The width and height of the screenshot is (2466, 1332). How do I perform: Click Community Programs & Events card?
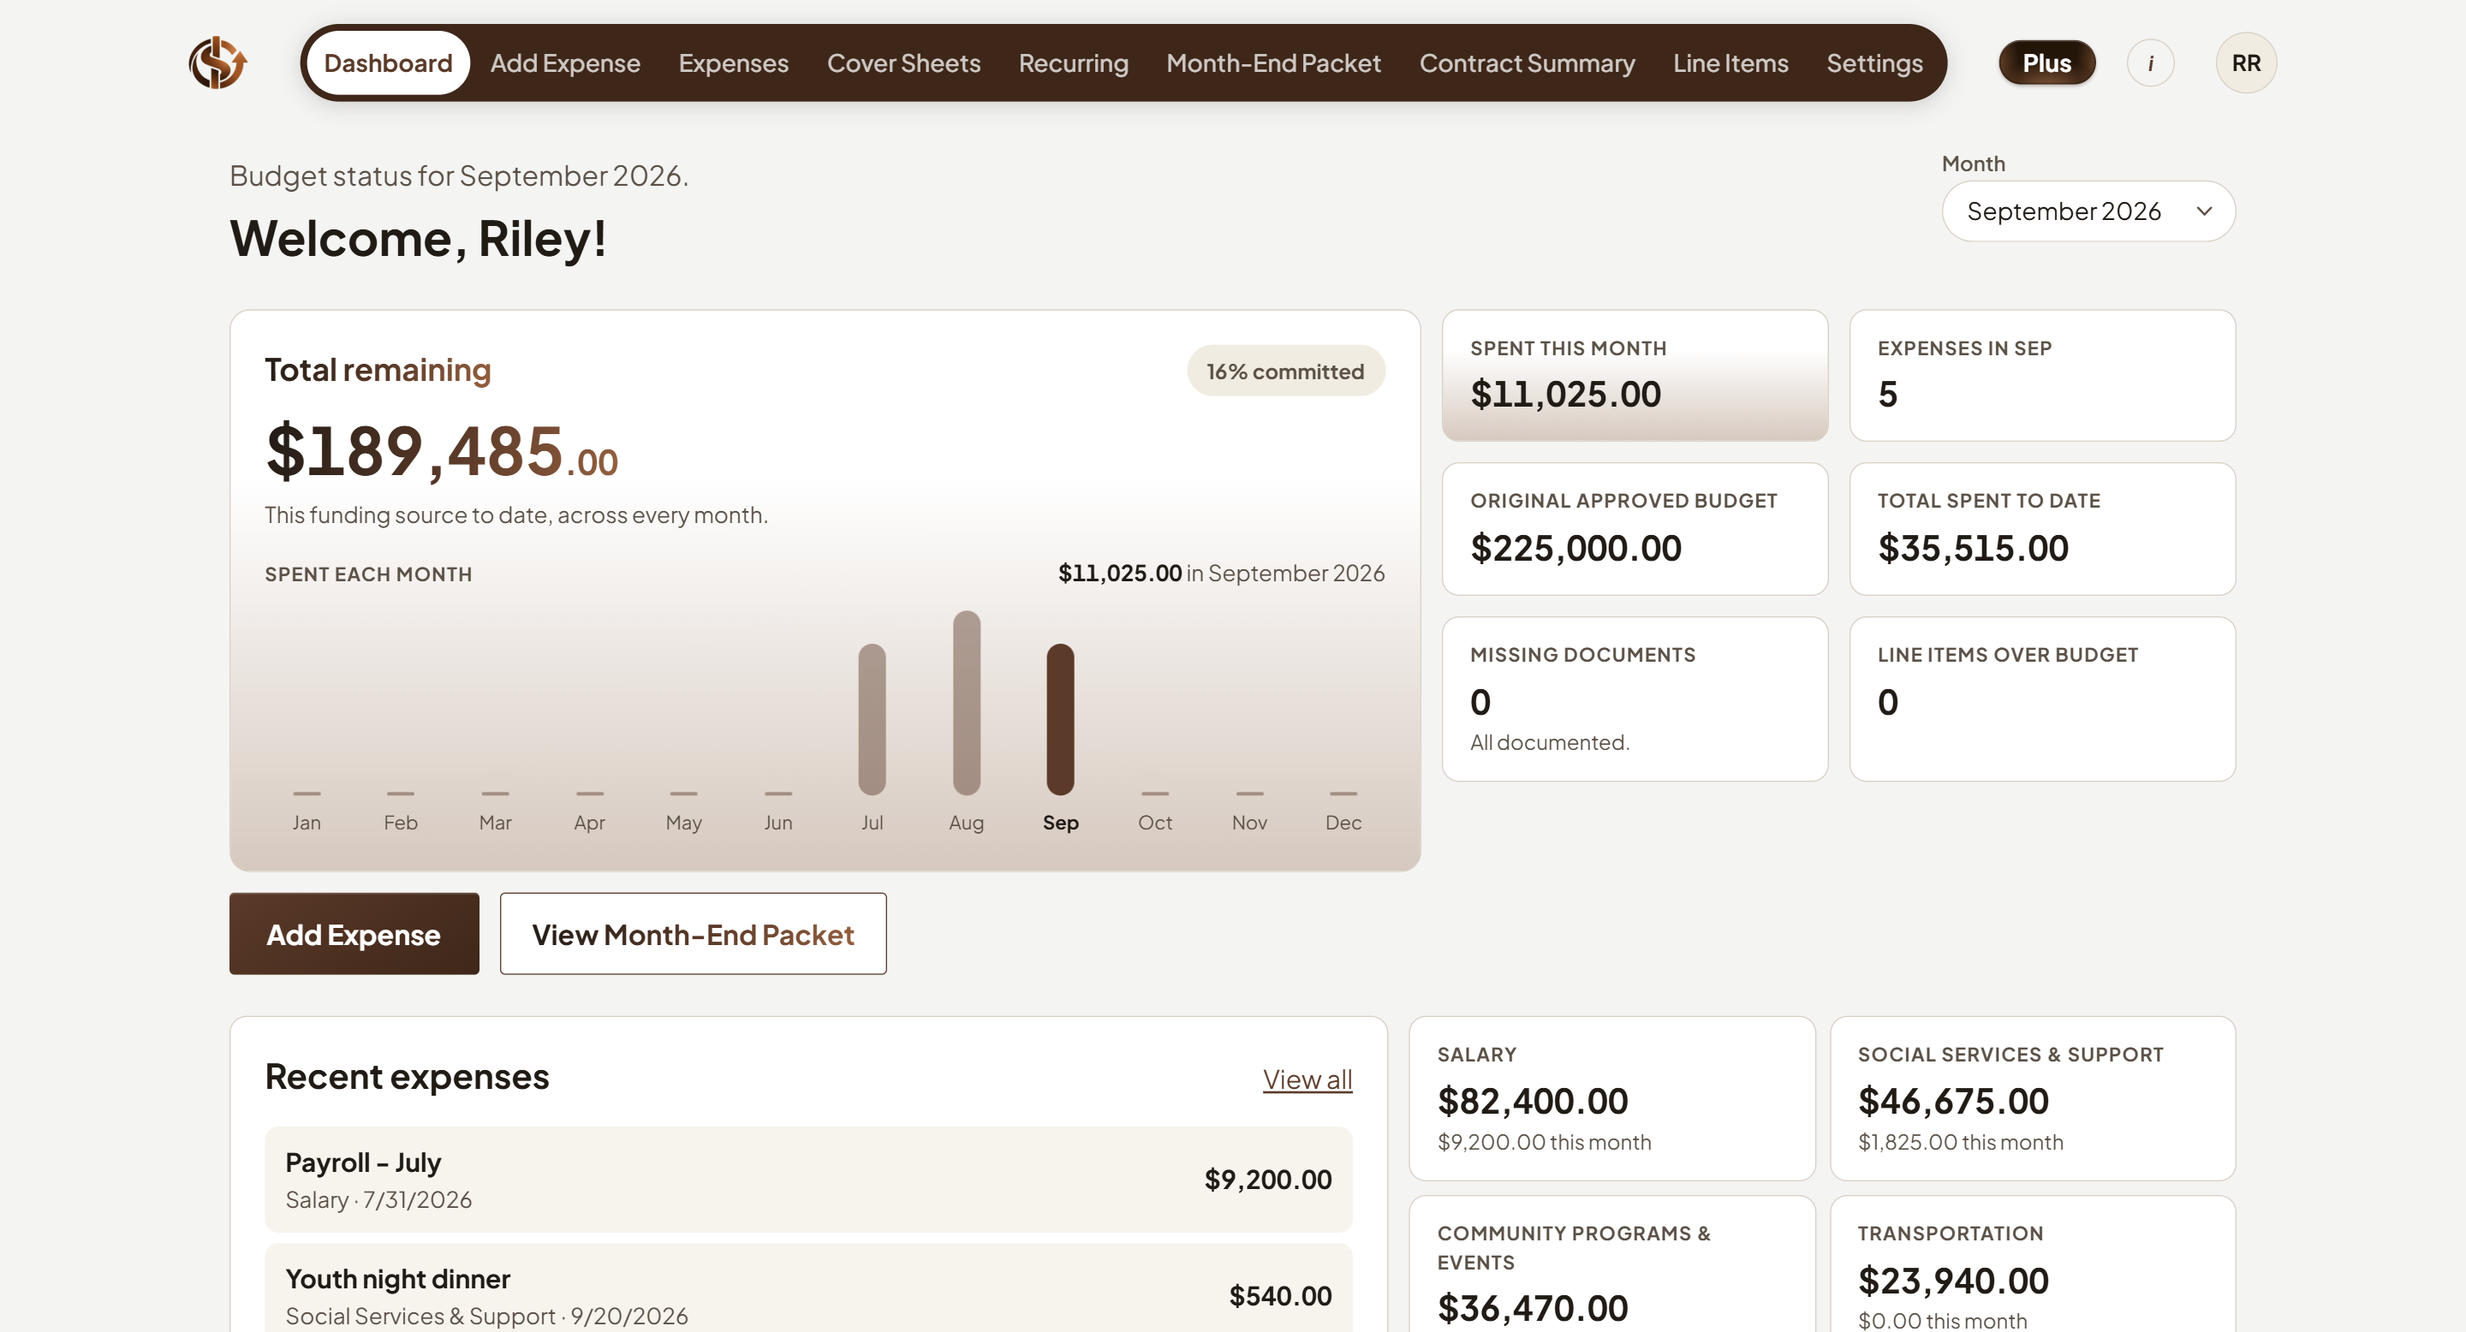pyautogui.click(x=1612, y=1265)
